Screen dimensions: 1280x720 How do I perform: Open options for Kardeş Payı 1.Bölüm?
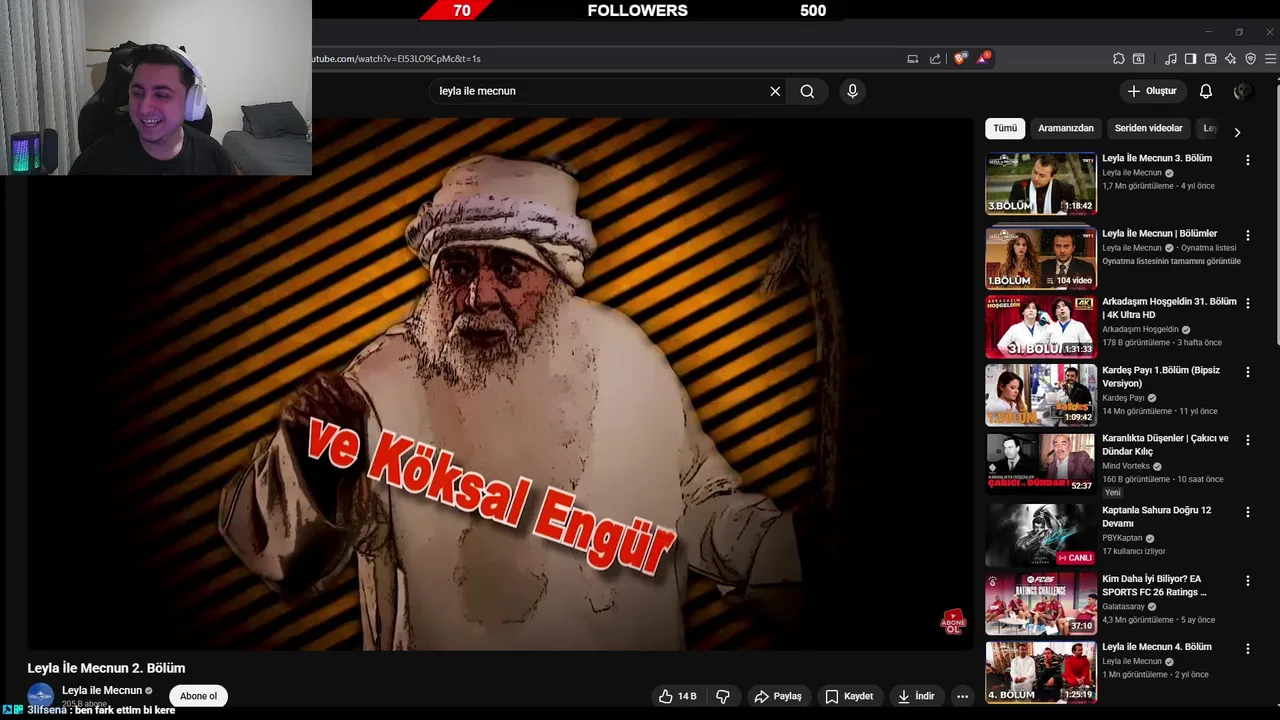[x=1247, y=372]
